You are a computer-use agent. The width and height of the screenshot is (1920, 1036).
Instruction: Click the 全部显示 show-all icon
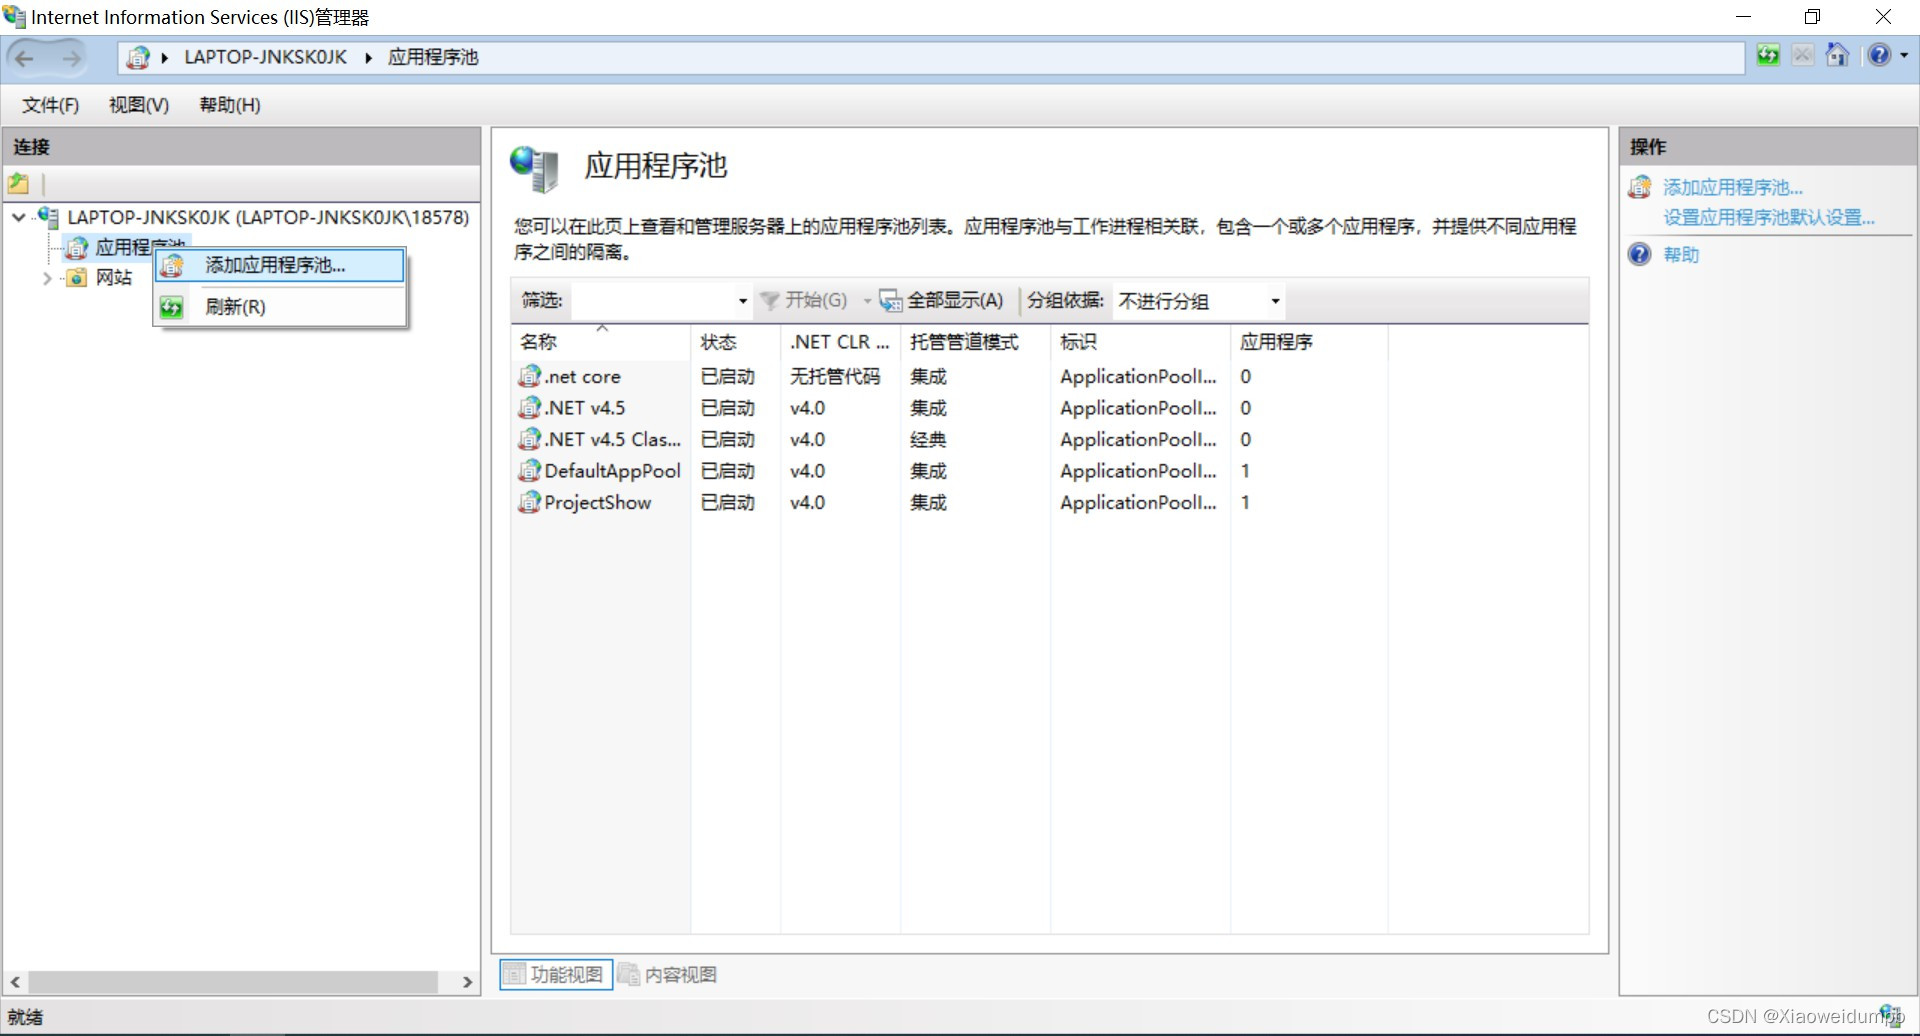[890, 300]
